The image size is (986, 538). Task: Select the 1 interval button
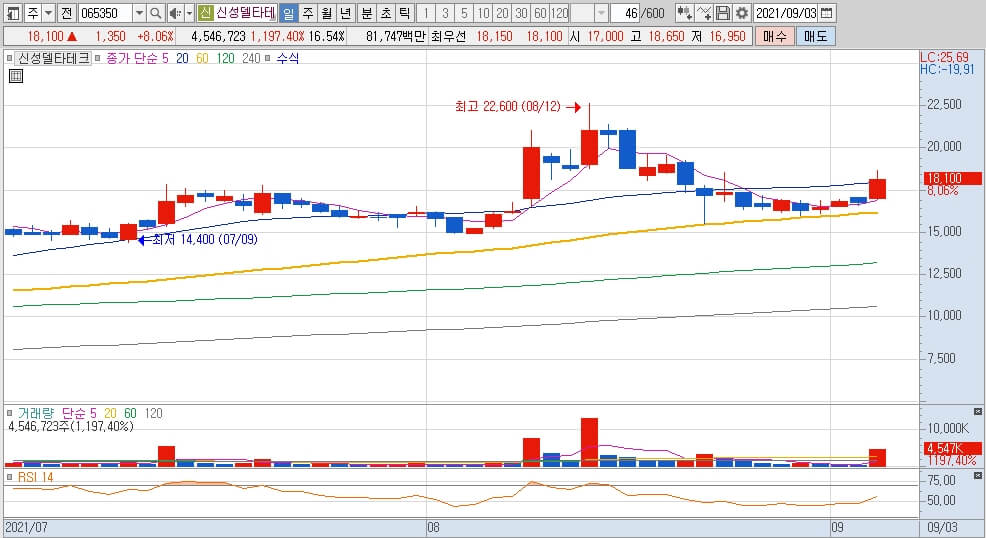click(x=426, y=13)
